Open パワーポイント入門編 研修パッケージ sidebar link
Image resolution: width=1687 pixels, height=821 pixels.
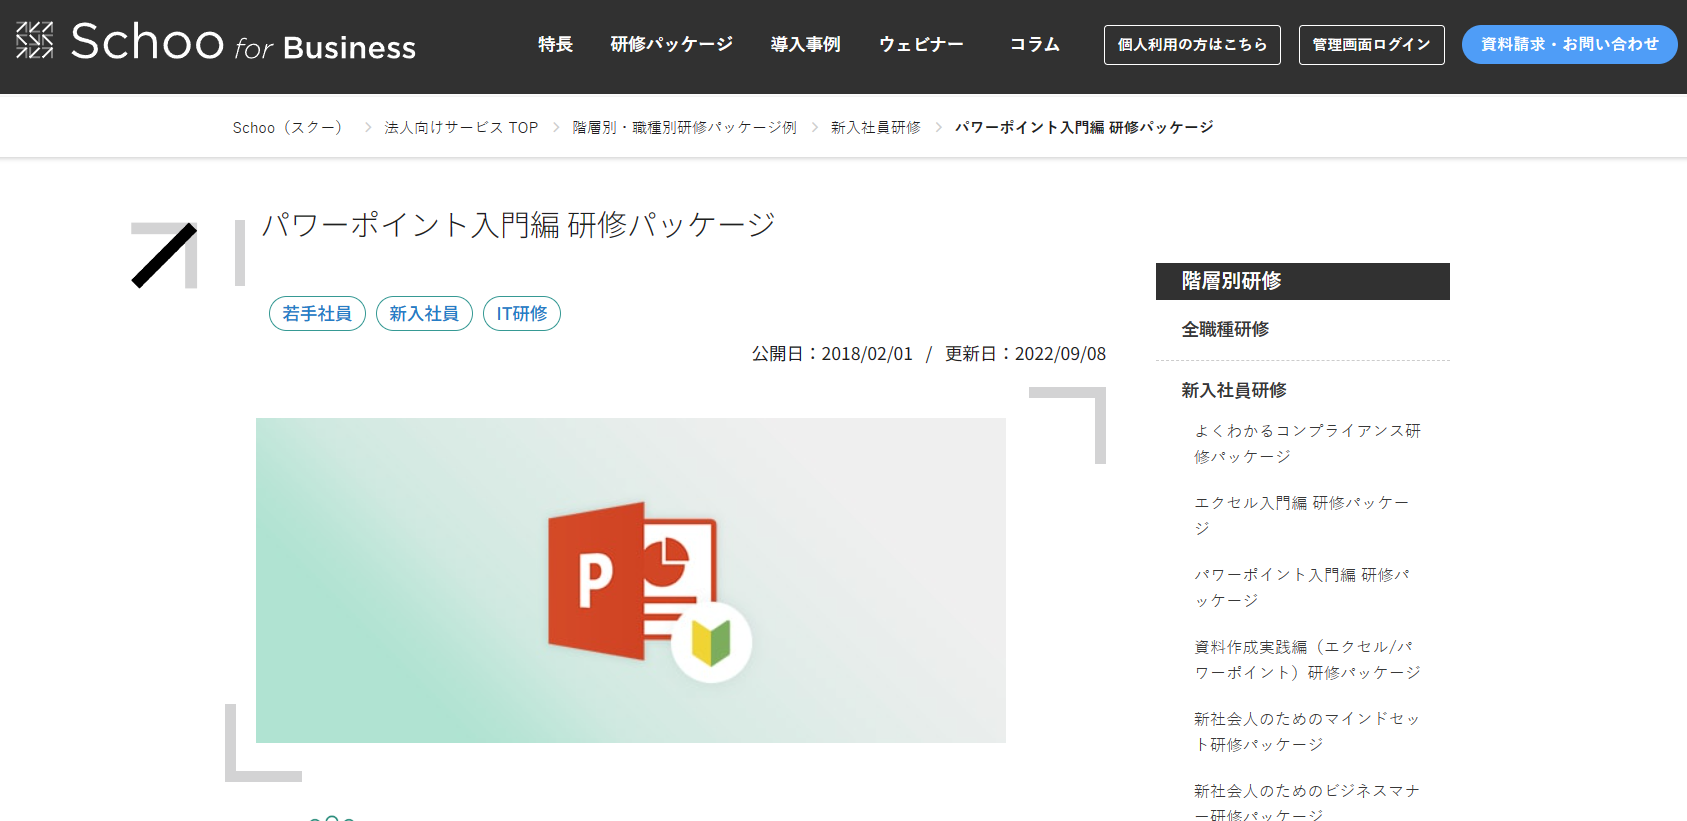click(1302, 587)
